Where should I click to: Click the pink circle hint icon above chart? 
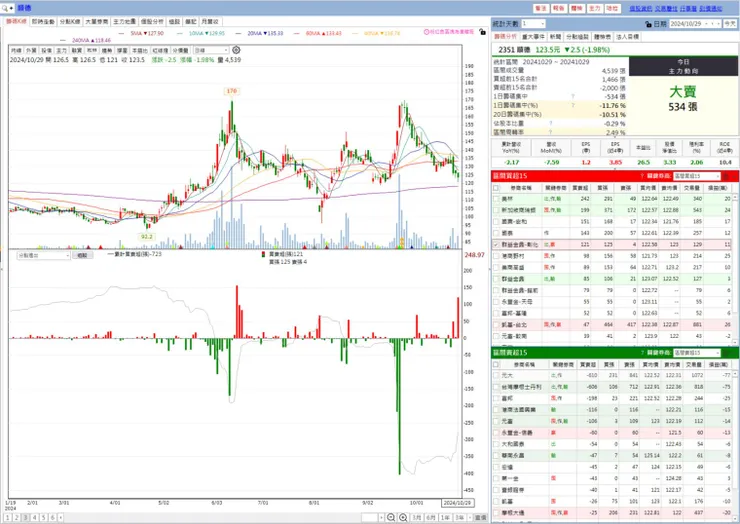pyautogui.click(x=427, y=32)
